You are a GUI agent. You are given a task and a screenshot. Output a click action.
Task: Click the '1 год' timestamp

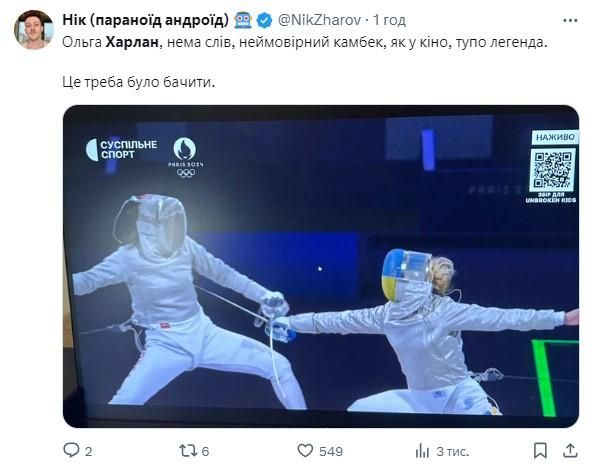pos(389,20)
